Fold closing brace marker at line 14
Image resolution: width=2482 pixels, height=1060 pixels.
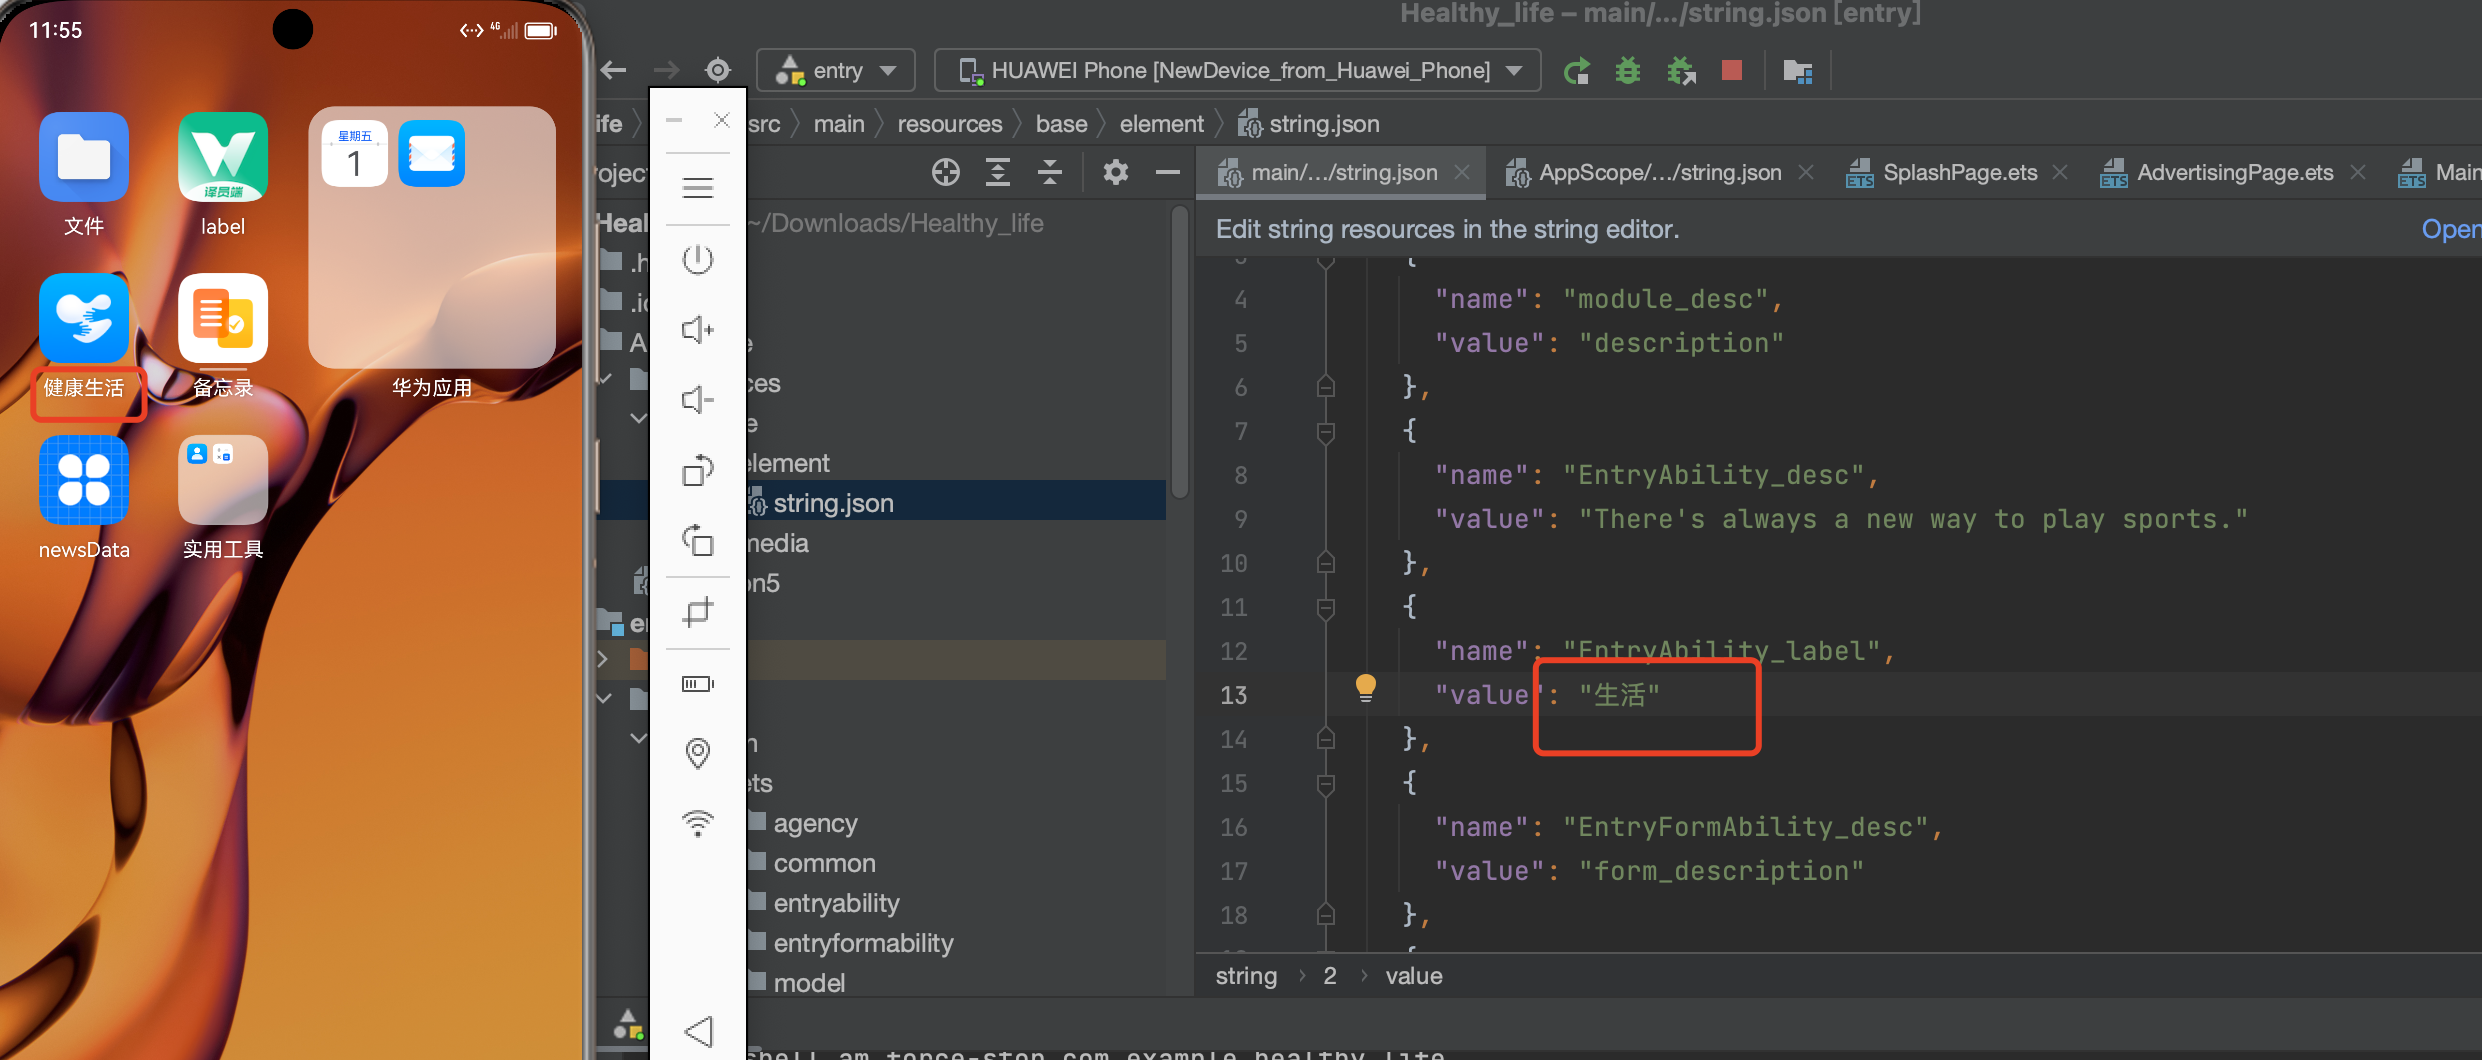click(x=1326, y=738)
